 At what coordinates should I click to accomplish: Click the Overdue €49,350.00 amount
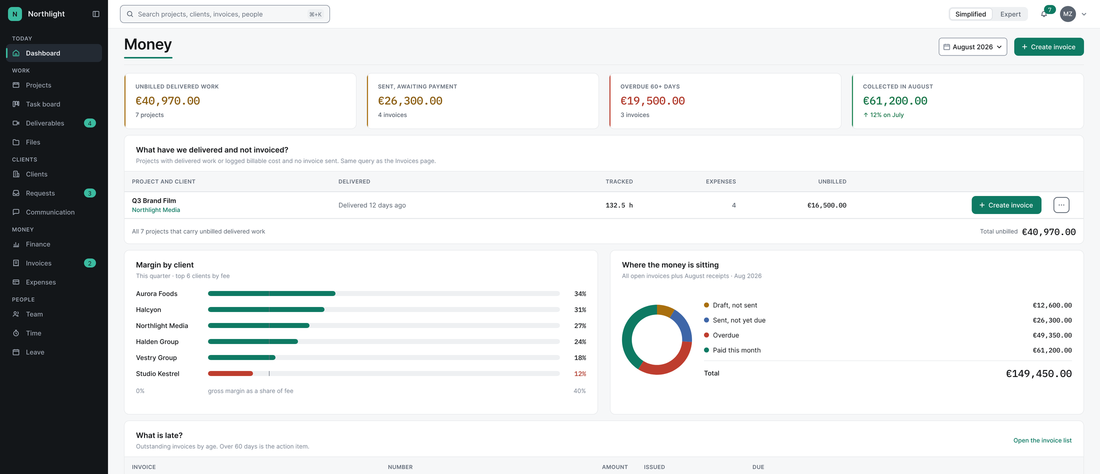pos(1052,335)
